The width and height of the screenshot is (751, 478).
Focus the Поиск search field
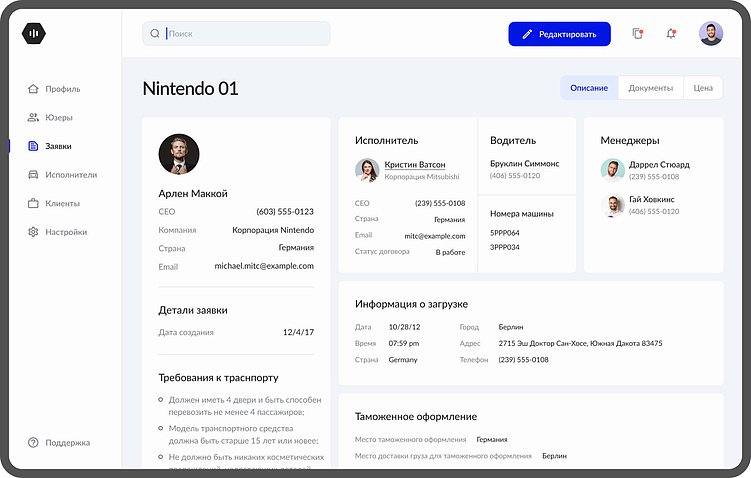[236, 34]
